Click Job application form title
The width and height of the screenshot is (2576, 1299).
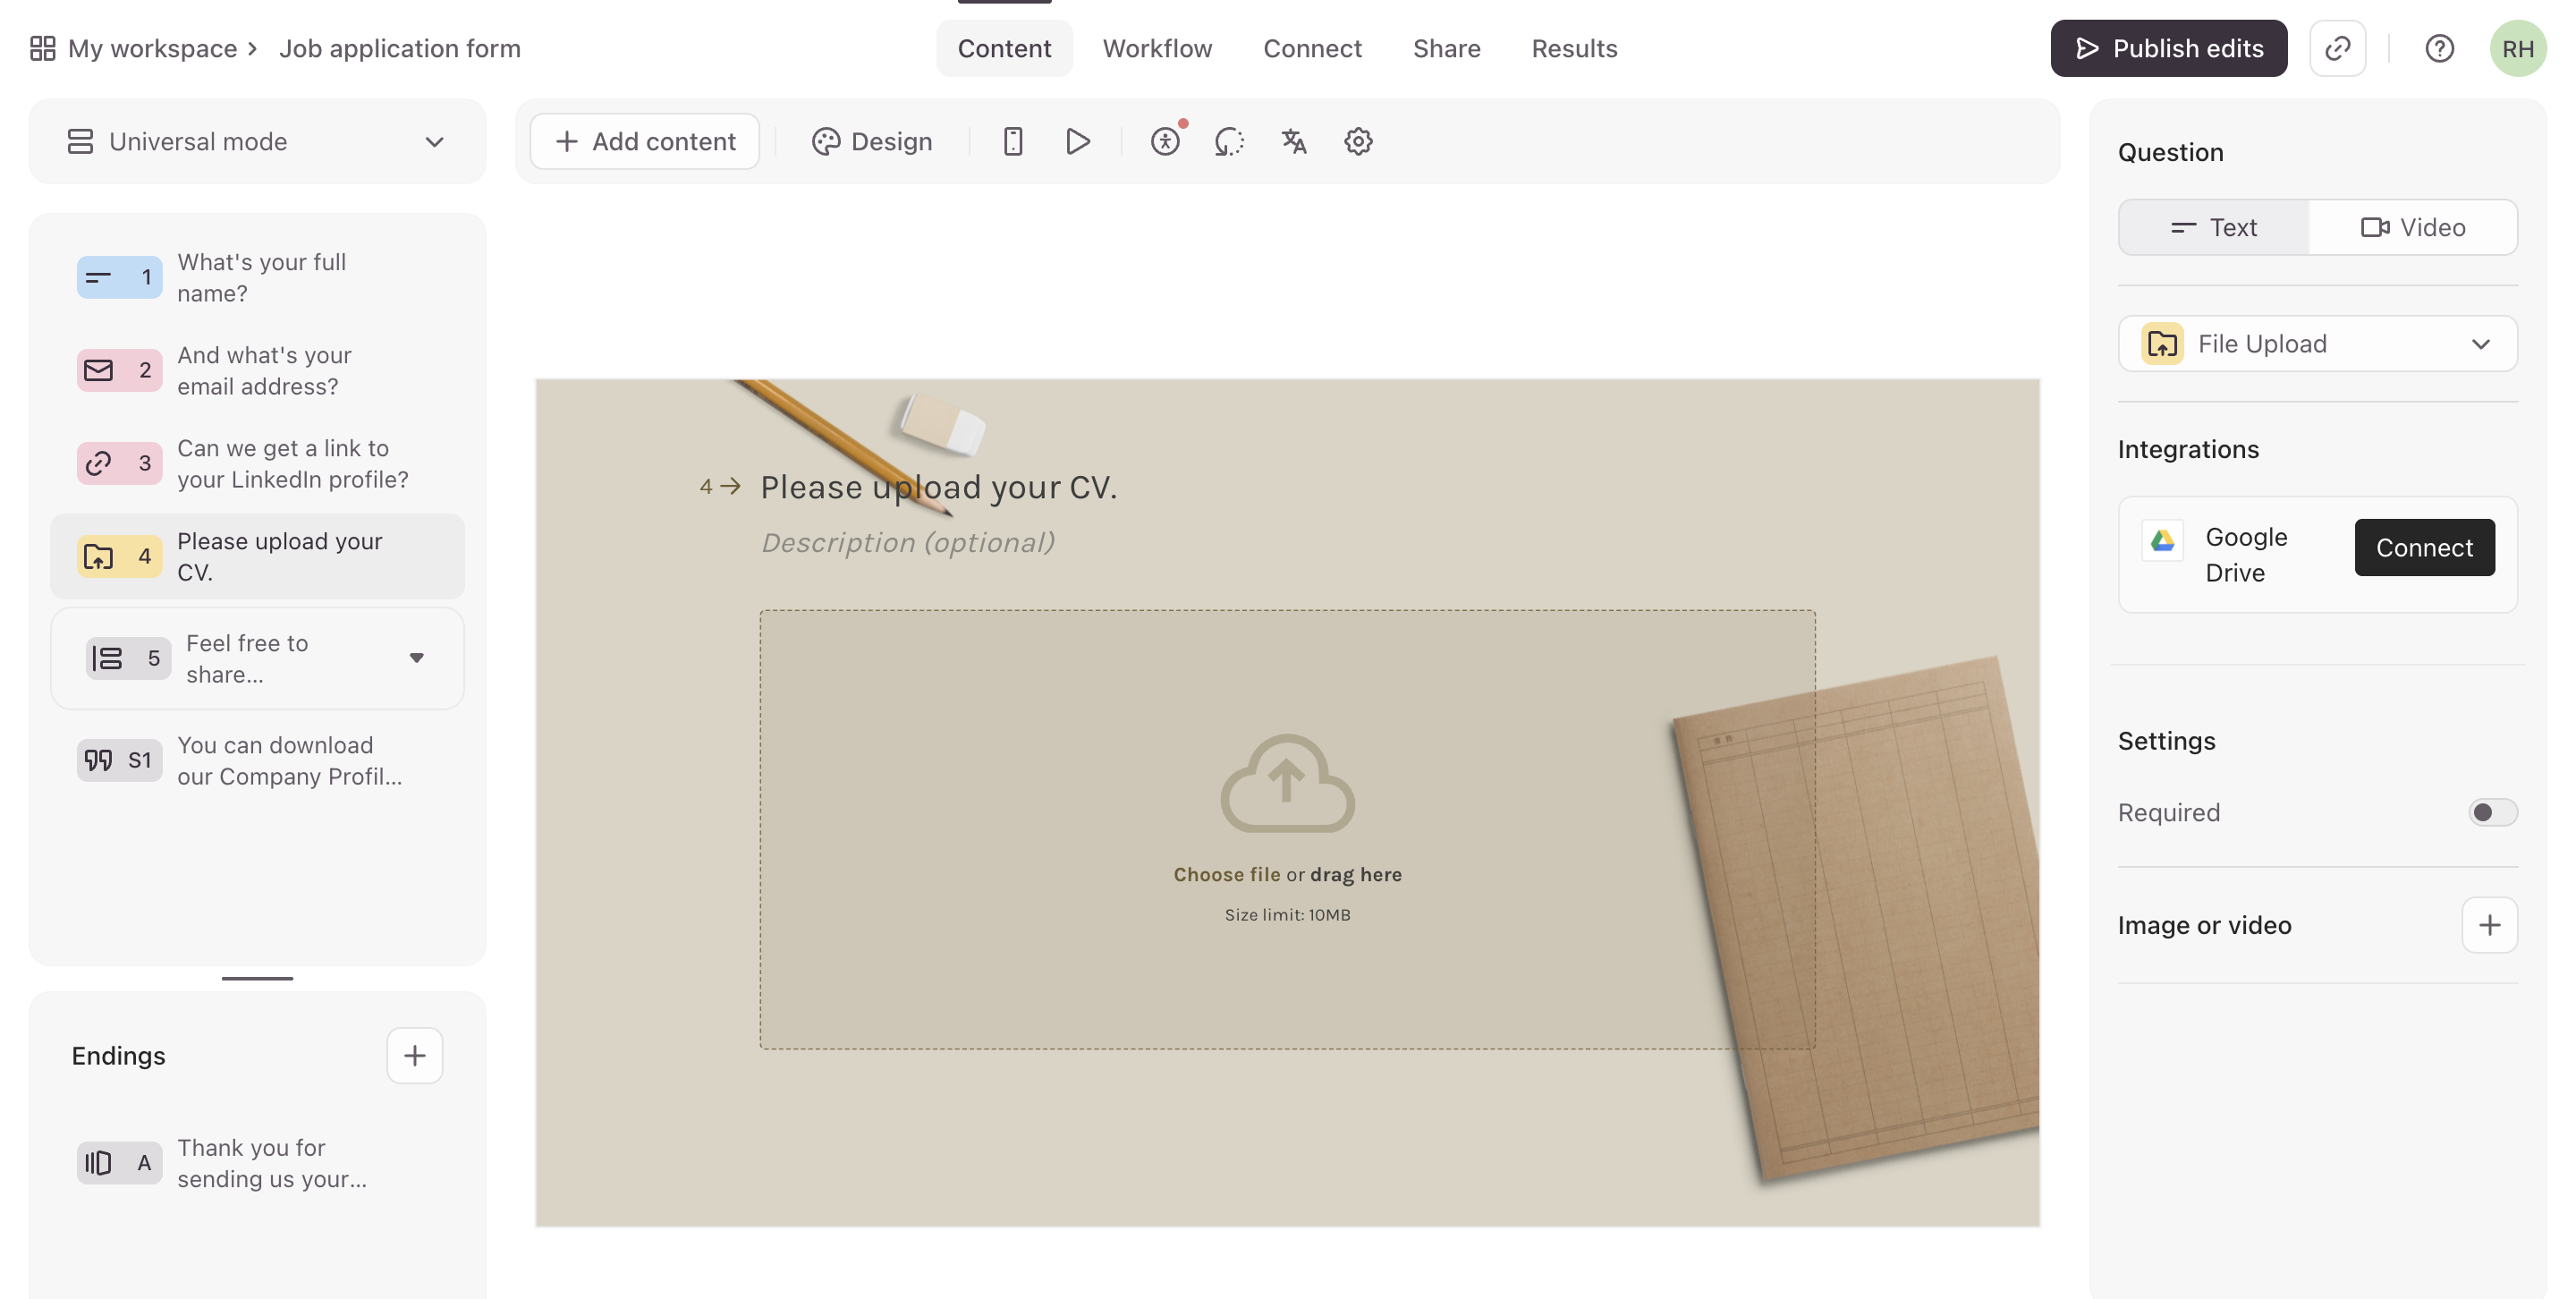coord(400,48)
